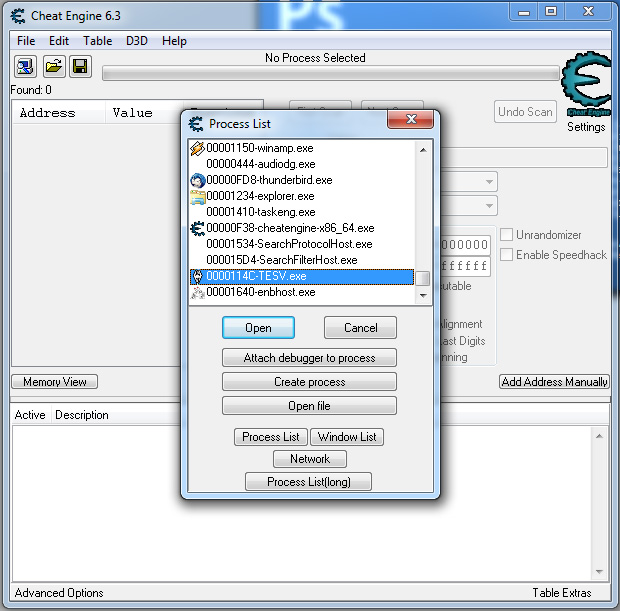Click the TESV.exe process icon
The height and width of the screenshot is (611, 620).
[x=197, y=276]
